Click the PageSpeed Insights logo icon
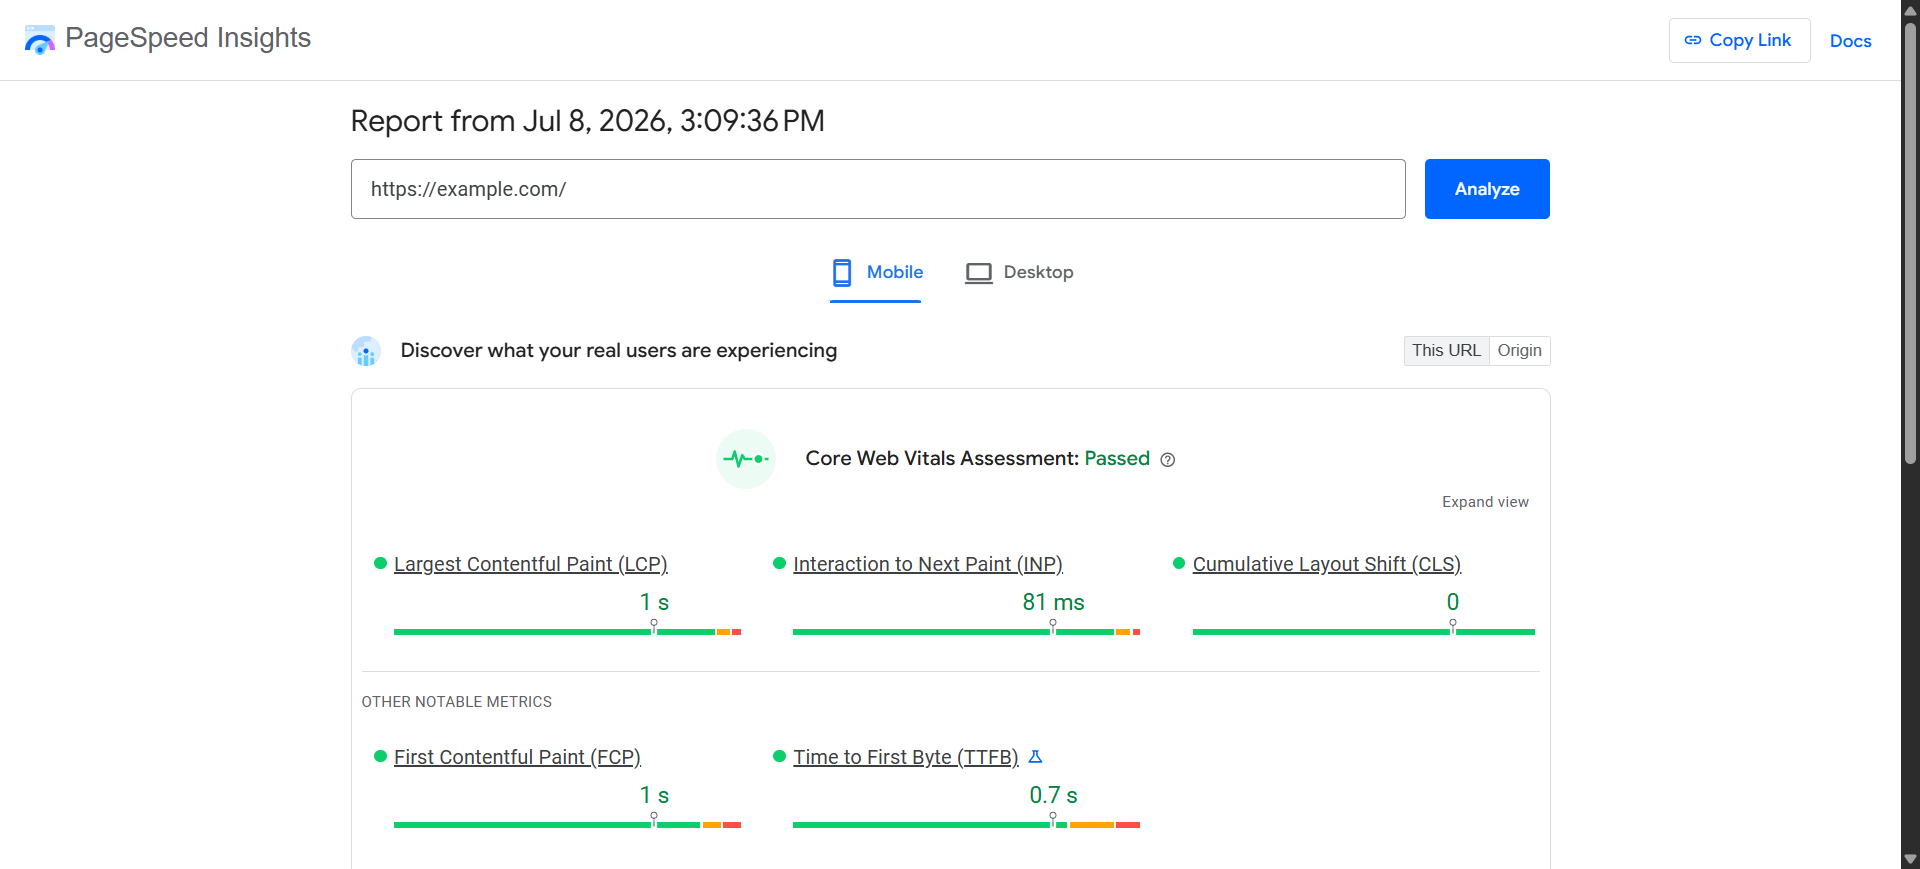 coord(40,40)
